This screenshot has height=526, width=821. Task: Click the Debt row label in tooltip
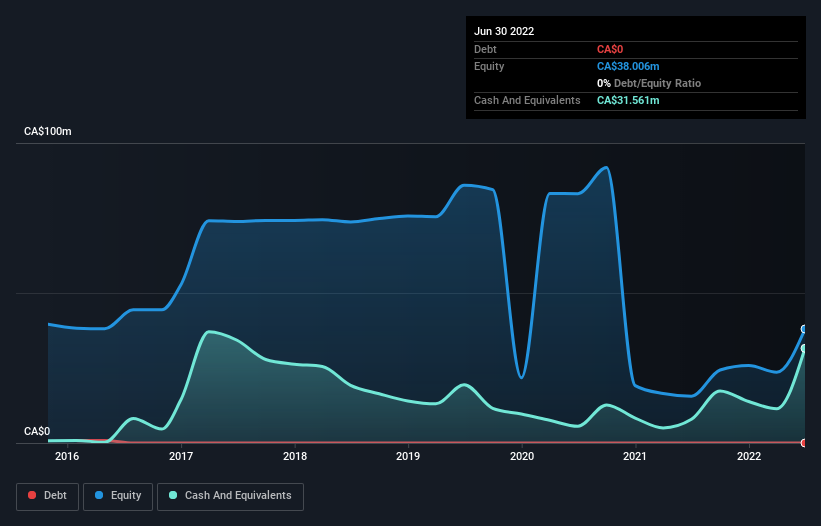click(x=485, y=49)
